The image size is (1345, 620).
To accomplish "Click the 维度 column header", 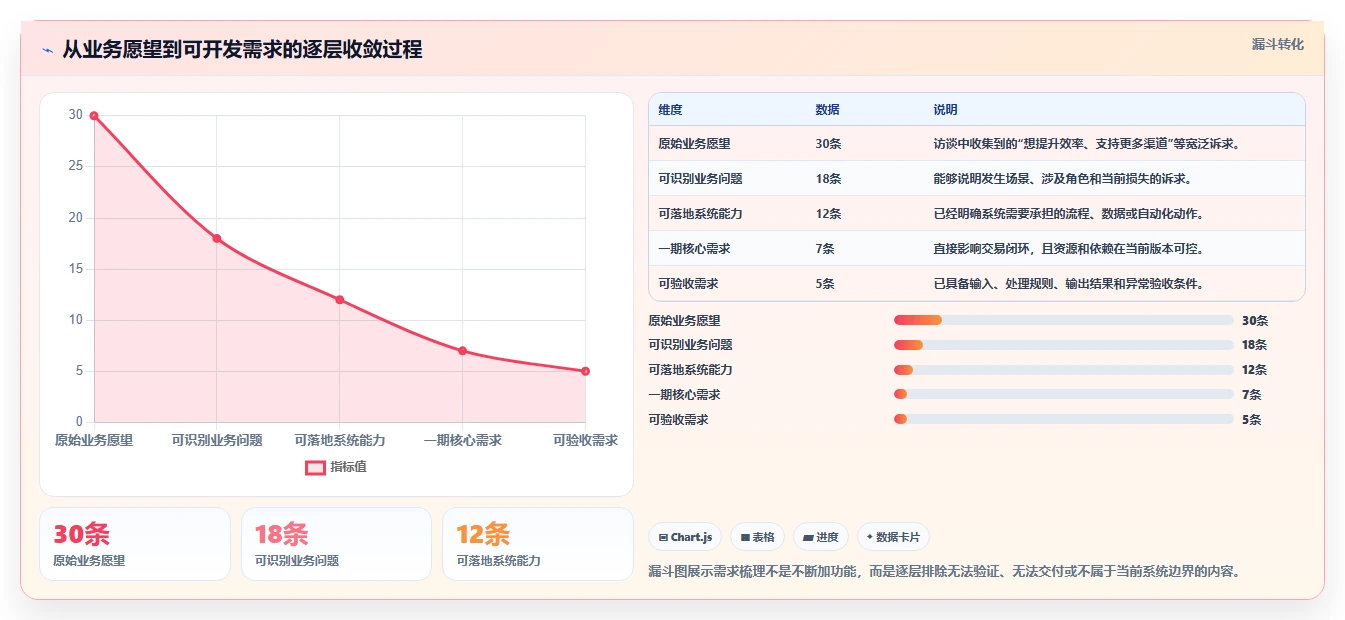I will pyautogui.click(x=670, y=110).
